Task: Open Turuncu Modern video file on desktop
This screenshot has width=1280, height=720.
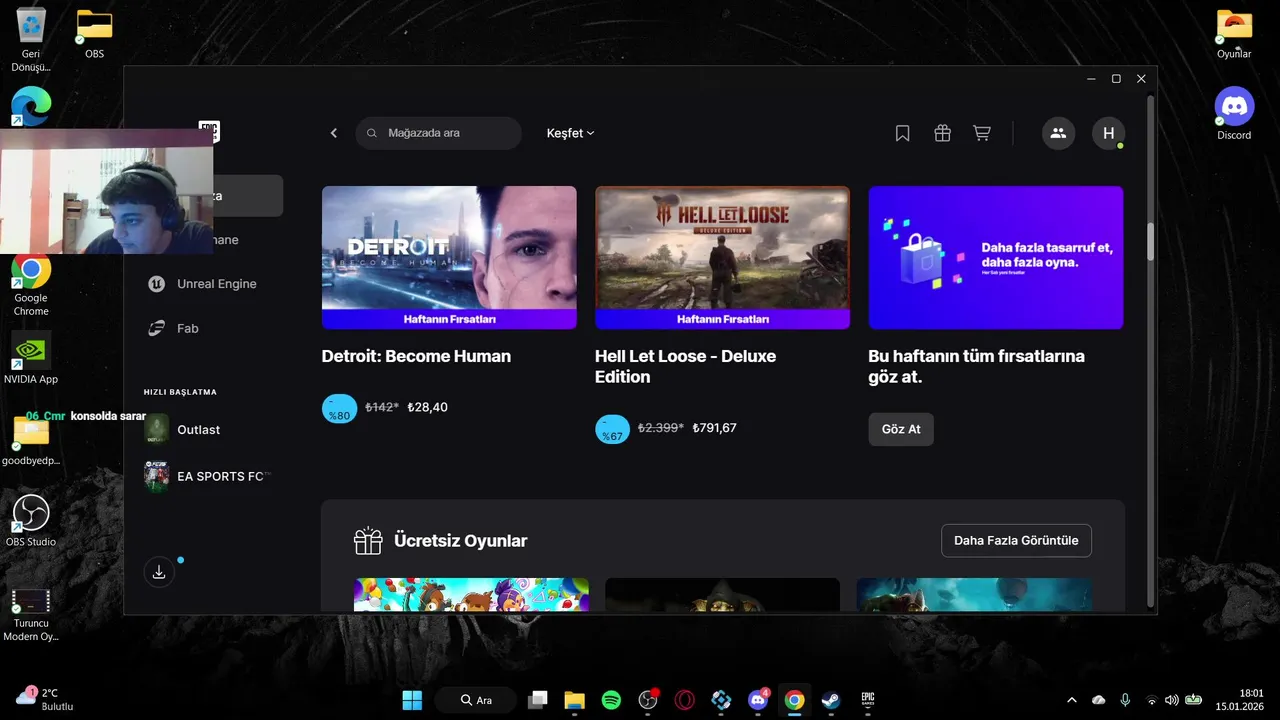Action: pyautogui.click(x=31, y=614)
